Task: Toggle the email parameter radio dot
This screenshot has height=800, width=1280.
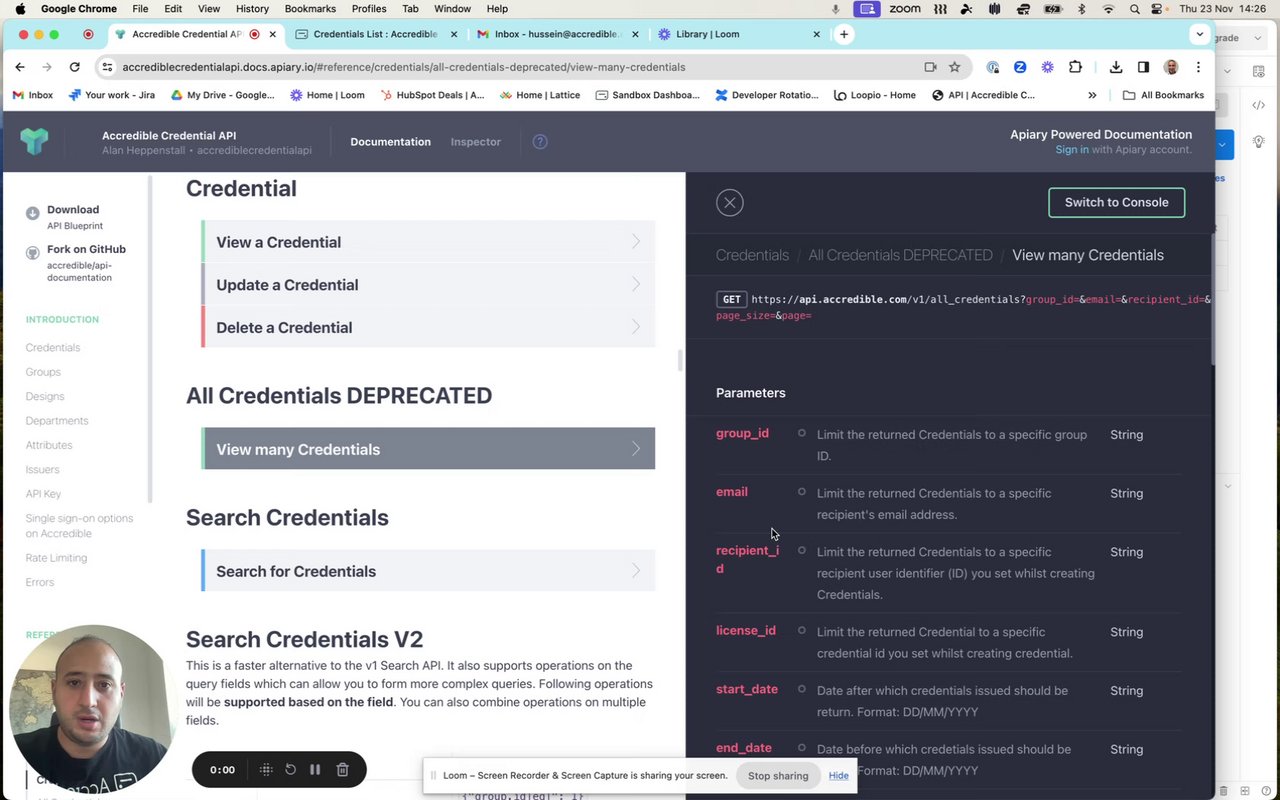Action: pos(801,492)
